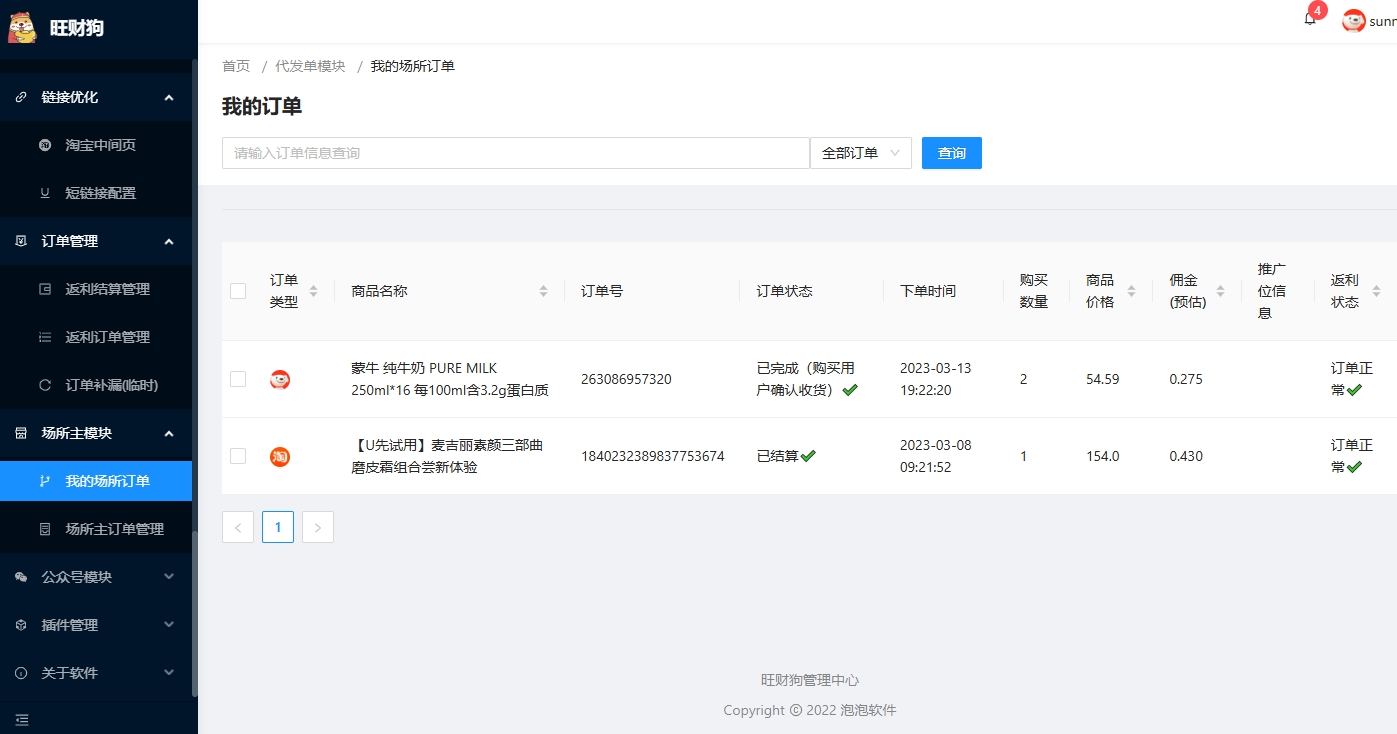Expand the 插件管理 sidebar section
This screenshot has width=1397, height=734.
pyautogui.click(x=96, y=625)
